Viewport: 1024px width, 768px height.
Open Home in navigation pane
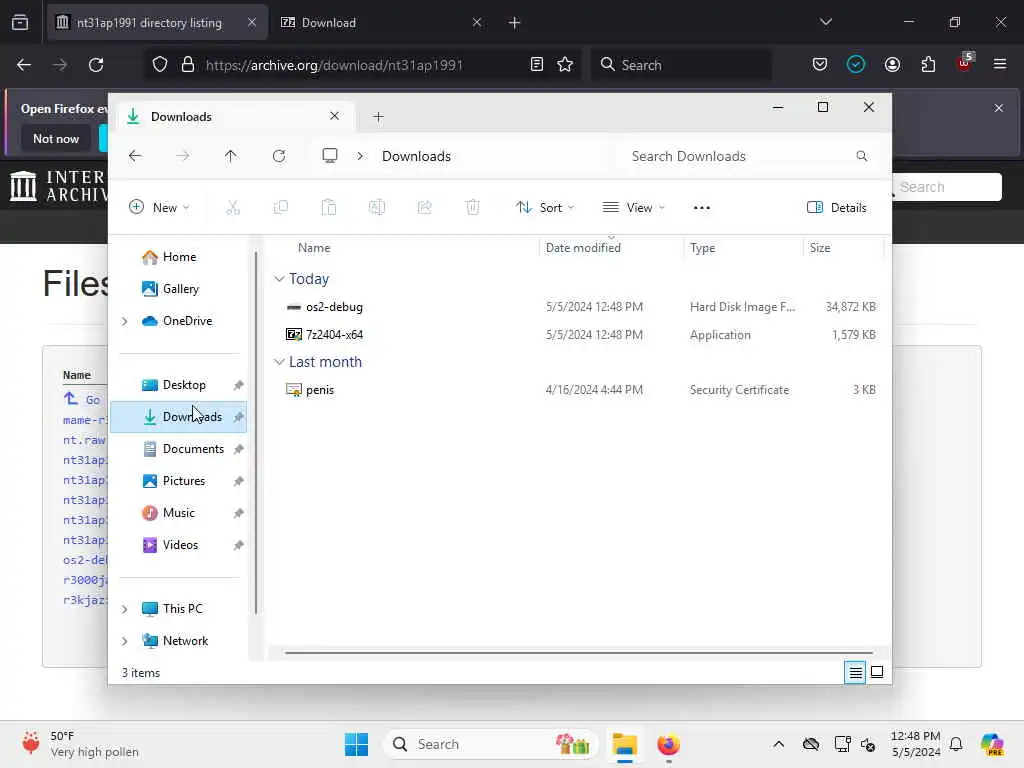pos(179,257)
